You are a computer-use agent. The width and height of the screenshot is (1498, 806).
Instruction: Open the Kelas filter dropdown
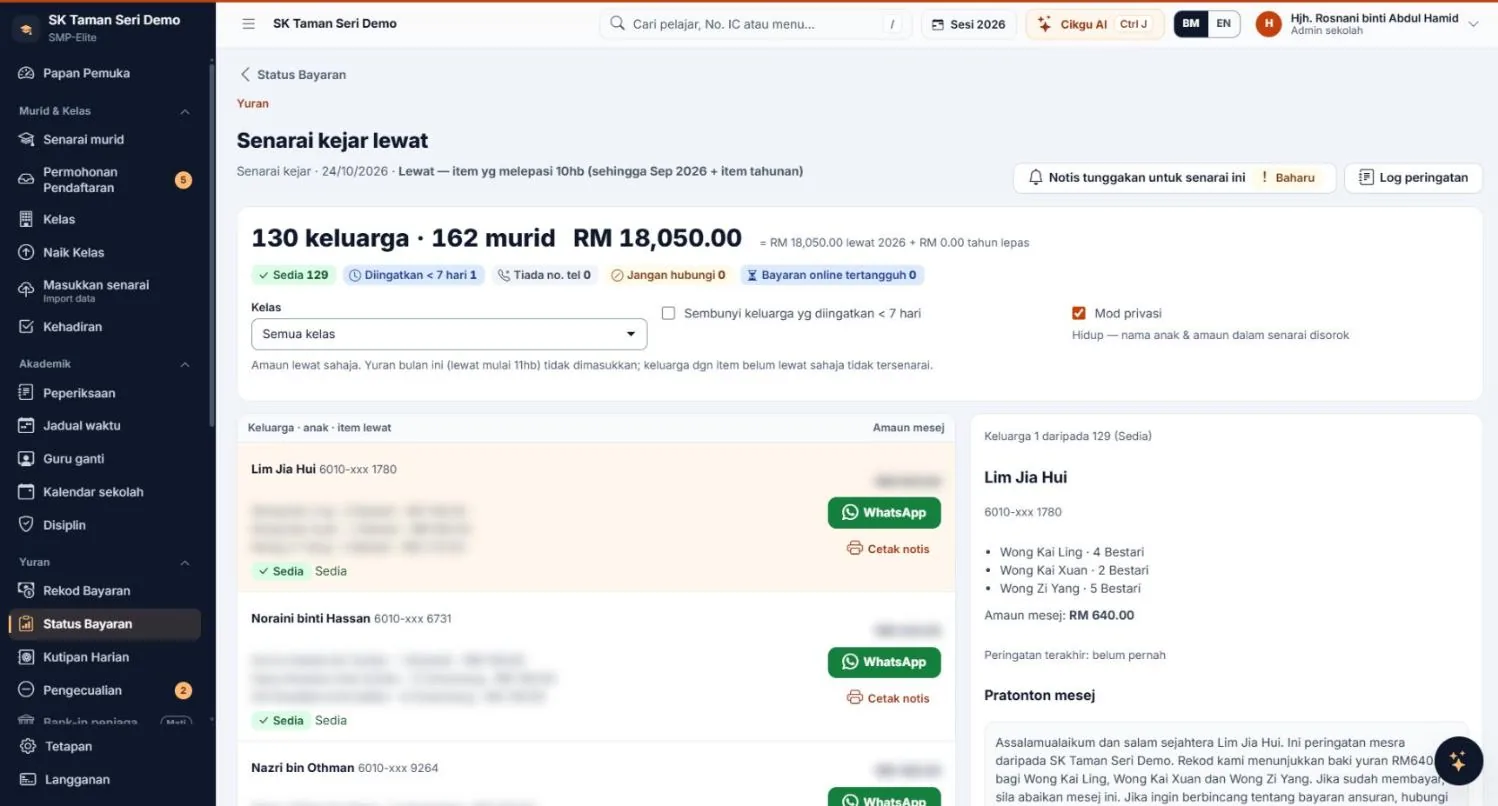pos(449,334)
